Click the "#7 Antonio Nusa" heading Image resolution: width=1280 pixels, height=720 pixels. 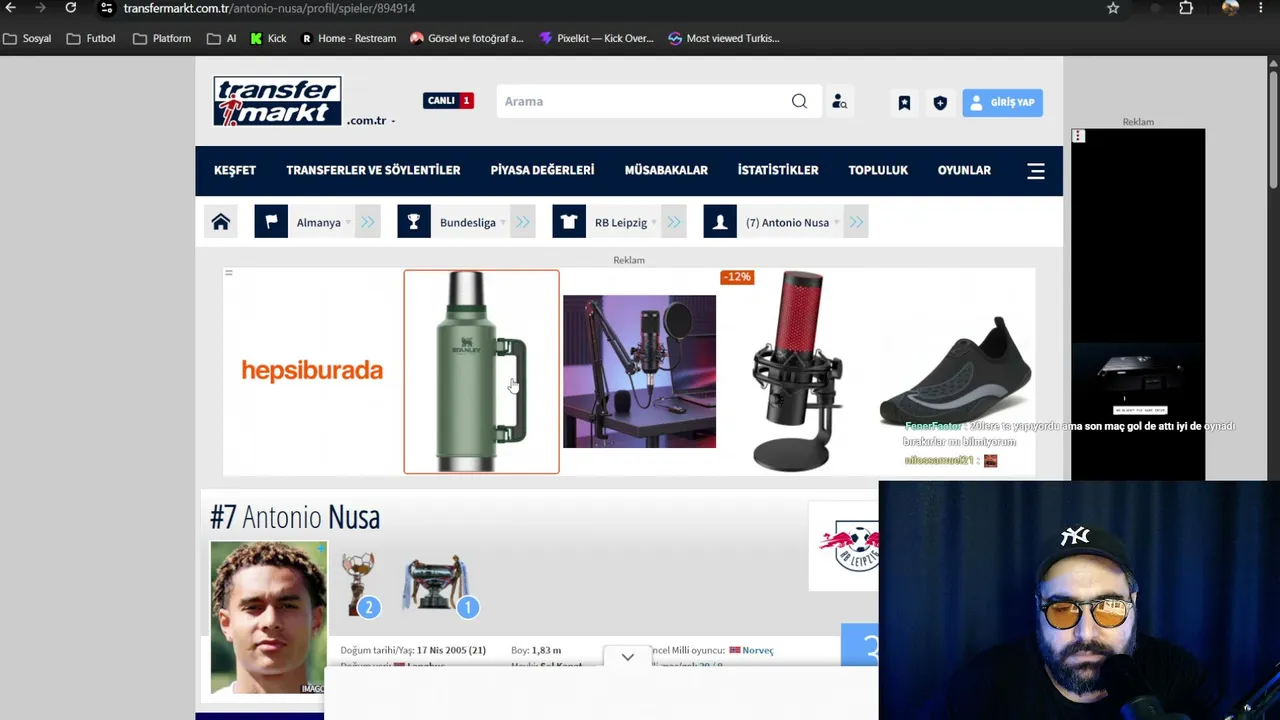click(x=295, y=517)
